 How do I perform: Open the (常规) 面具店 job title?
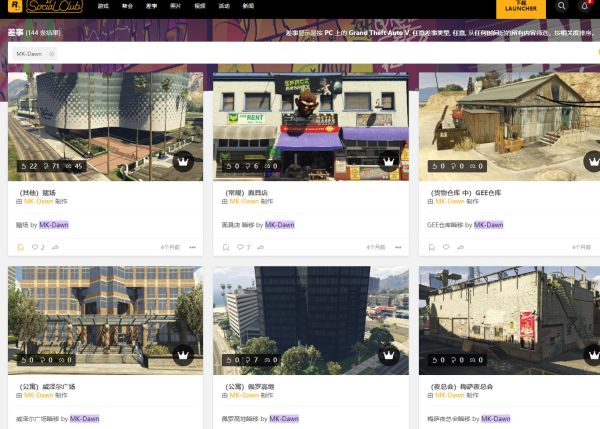coord(246,192)
